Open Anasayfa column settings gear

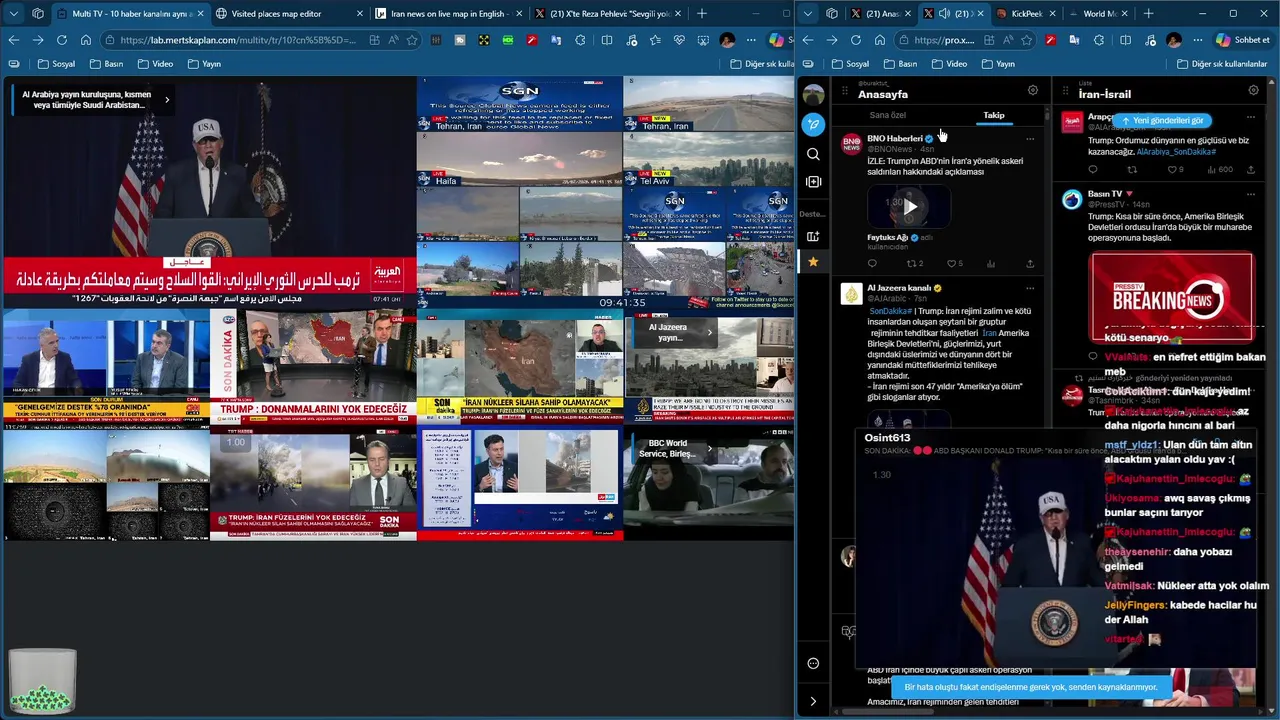click(1033, 90)
